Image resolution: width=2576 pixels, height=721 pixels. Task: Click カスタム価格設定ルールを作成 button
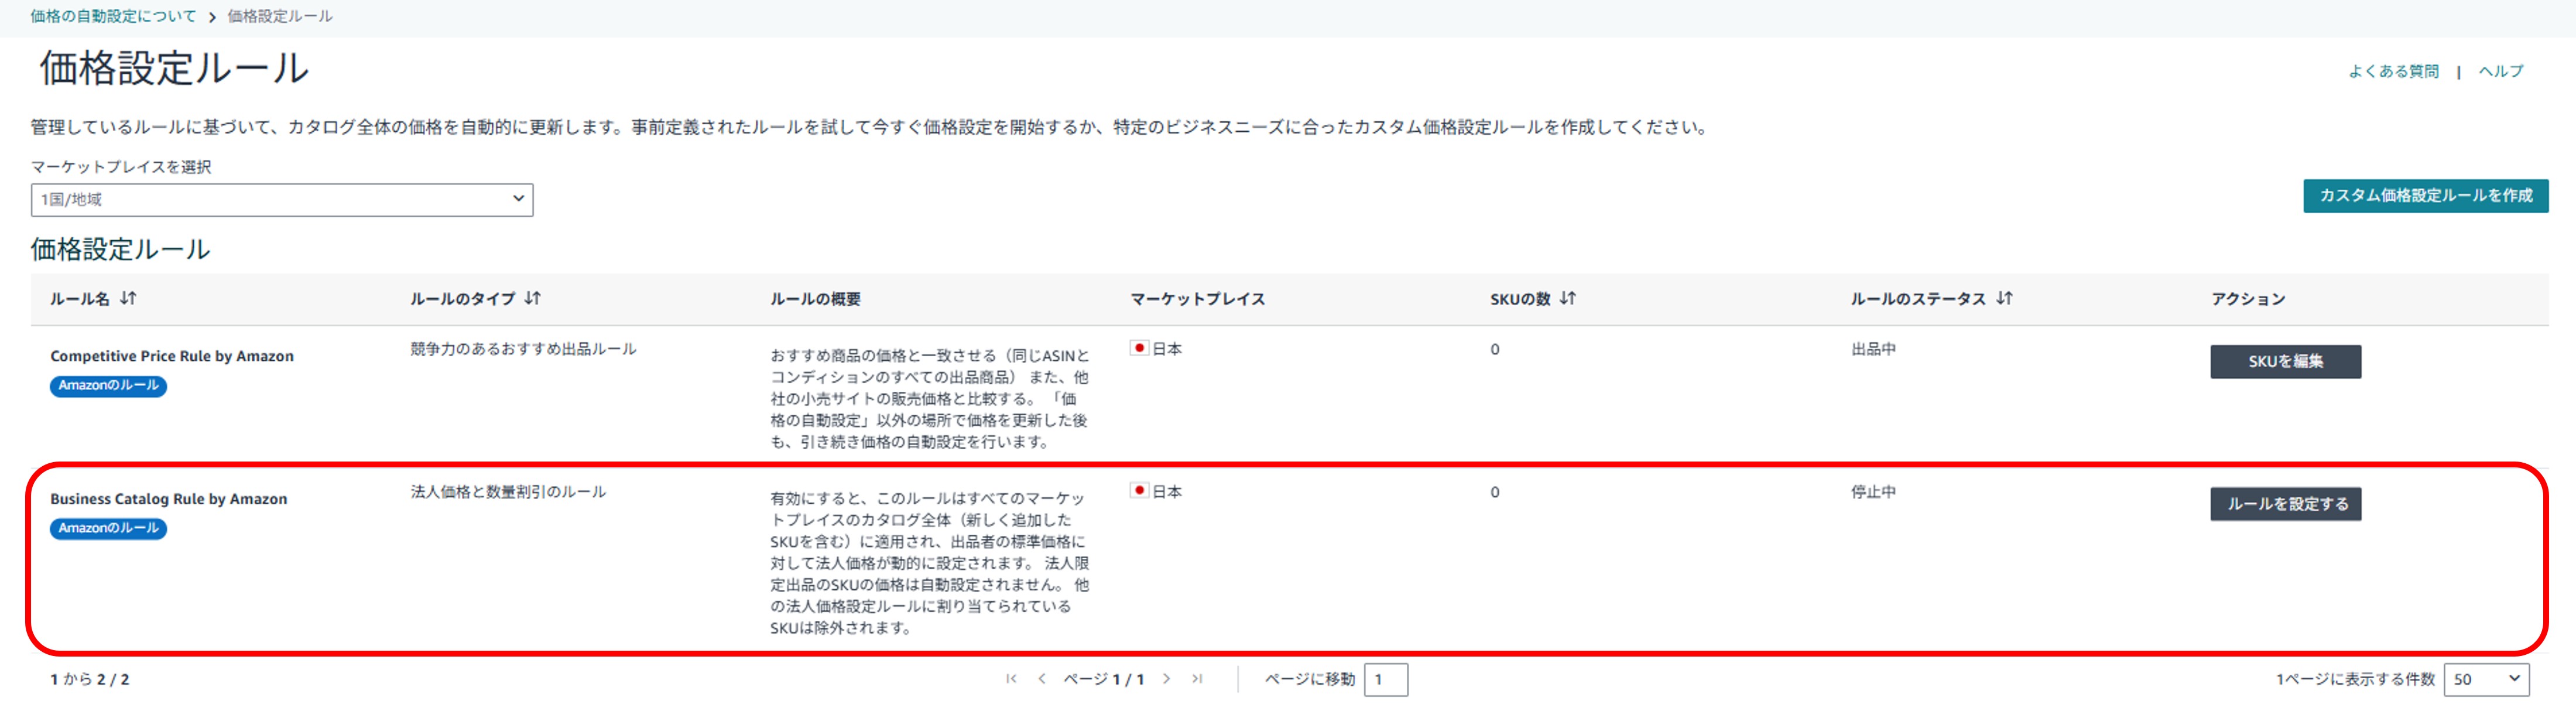click(2425, 195)
